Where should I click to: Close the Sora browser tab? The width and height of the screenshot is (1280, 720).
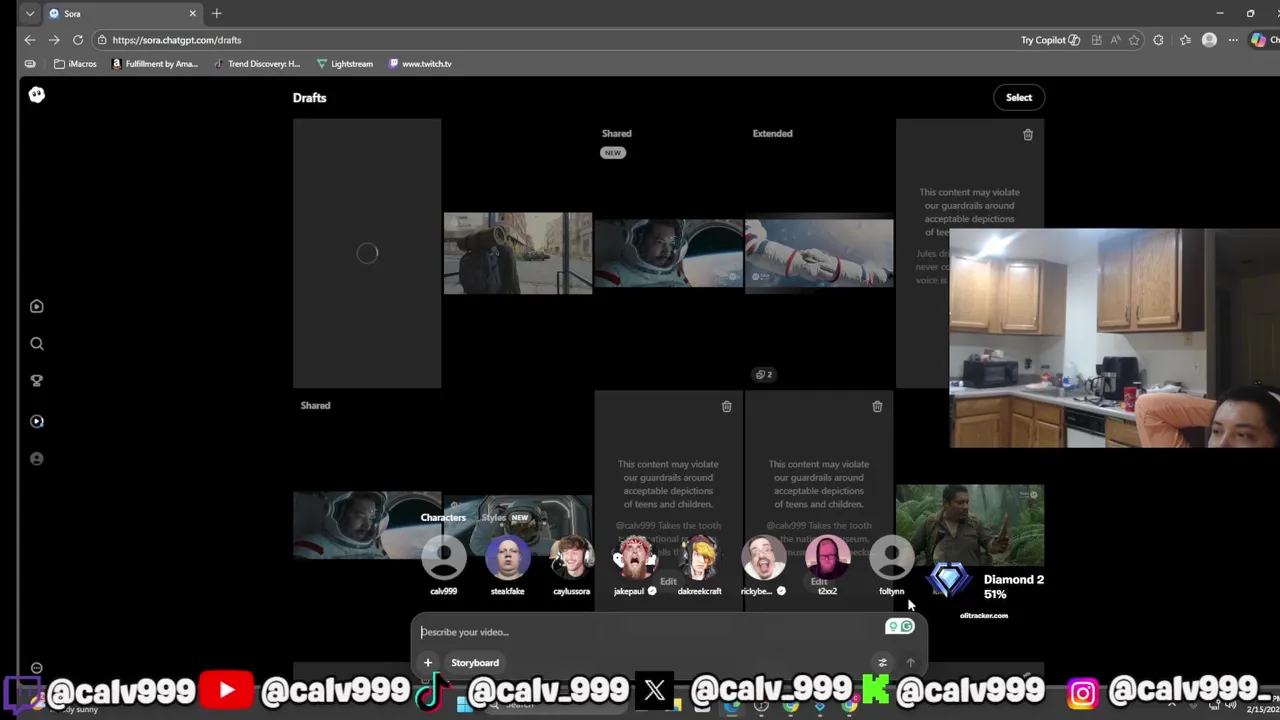point(192,13)
